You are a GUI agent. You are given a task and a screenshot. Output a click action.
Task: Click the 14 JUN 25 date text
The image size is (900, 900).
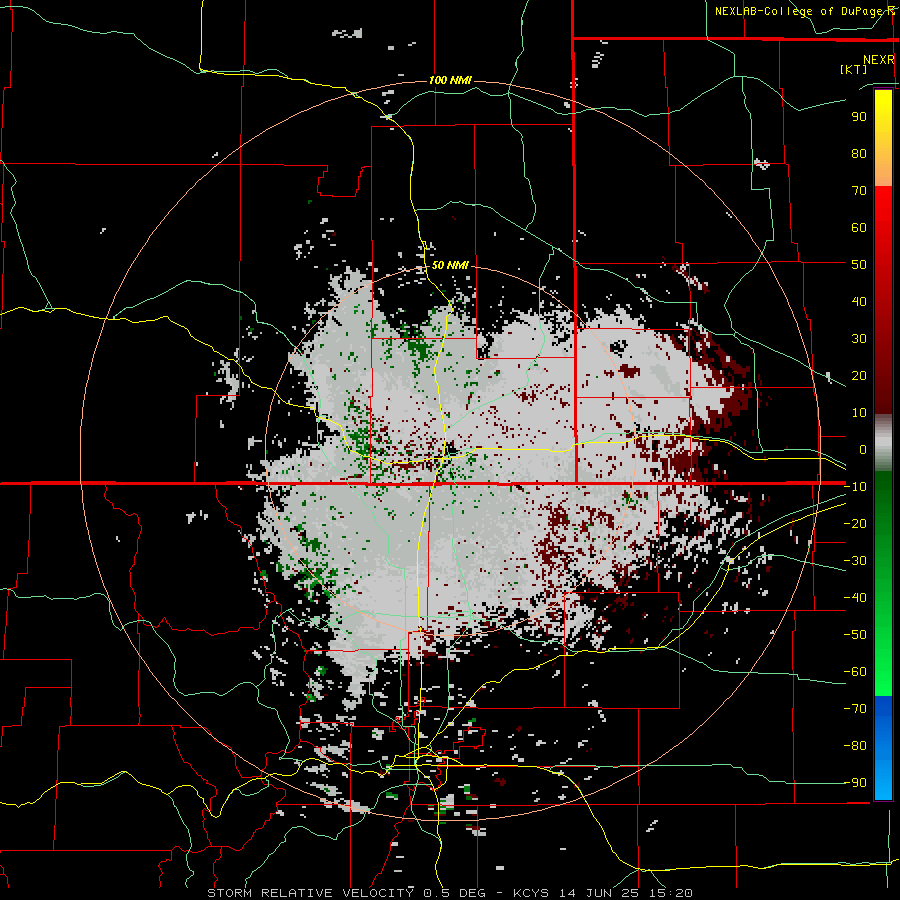click(599, 893)
